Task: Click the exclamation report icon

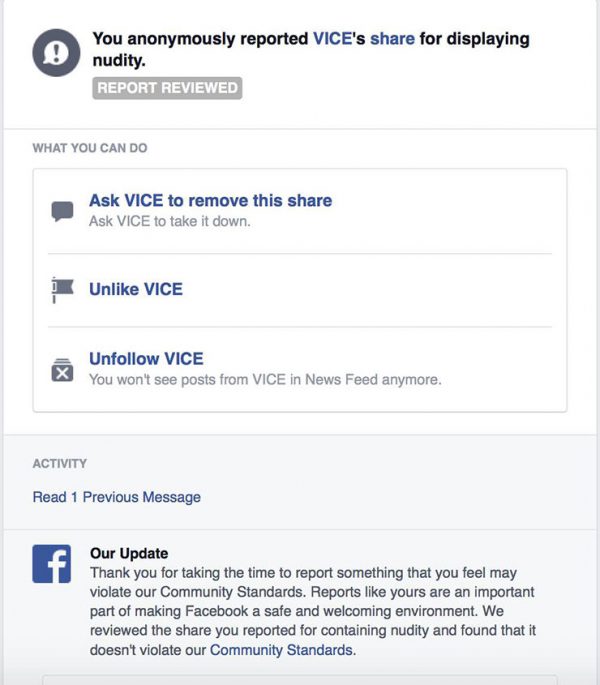Action: pyautogui.click(x=56, y=53)
